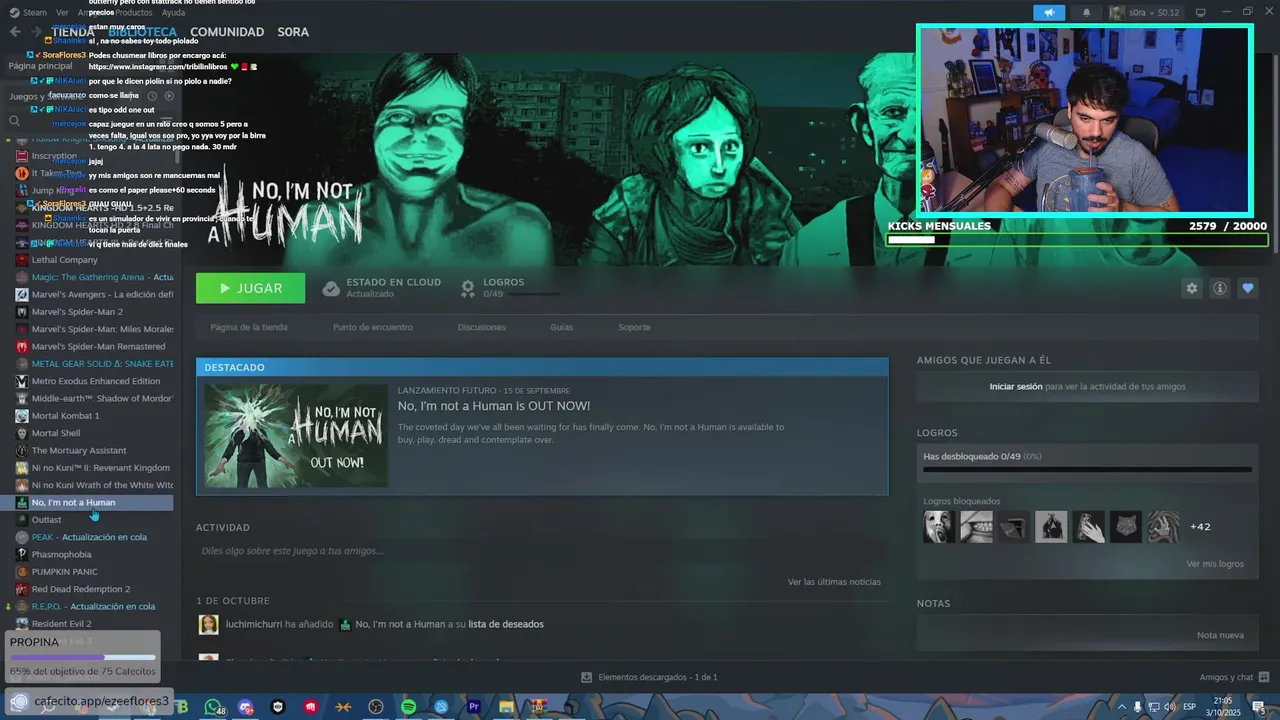Select third locked achievement icon
This screenshot has height=720, width=1280.
(x=1014, y=526)
